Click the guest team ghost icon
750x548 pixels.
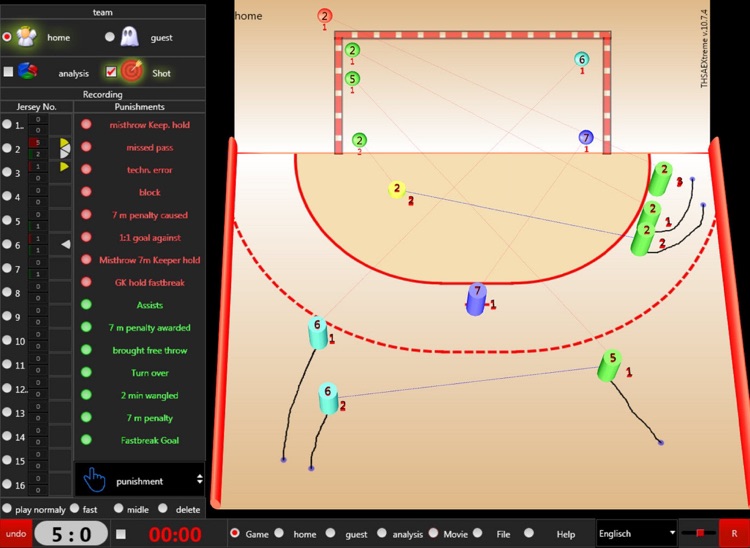(129, 37)
